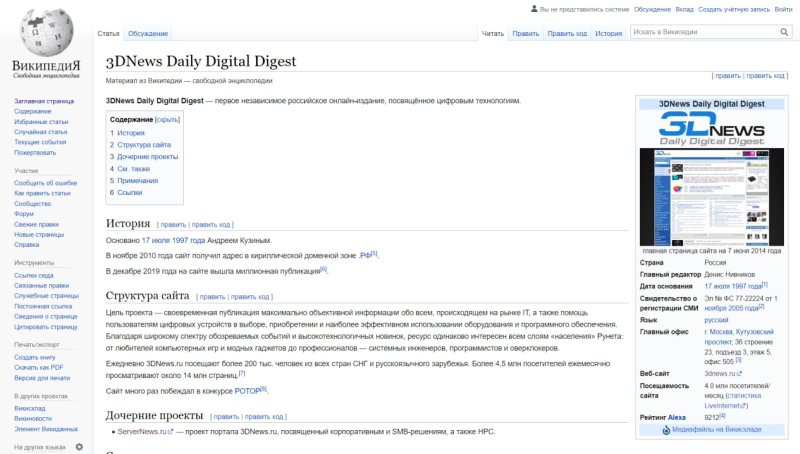The height and width of the screenshot is (454, 800).
Task: Open Сообщить об ошибке link
Action: click(45, 183)
